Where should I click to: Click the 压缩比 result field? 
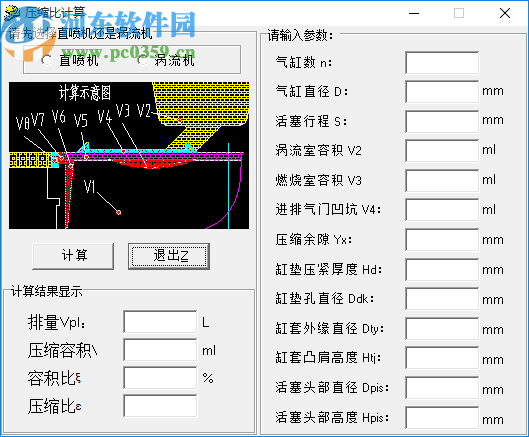click(x=160, y=406)
